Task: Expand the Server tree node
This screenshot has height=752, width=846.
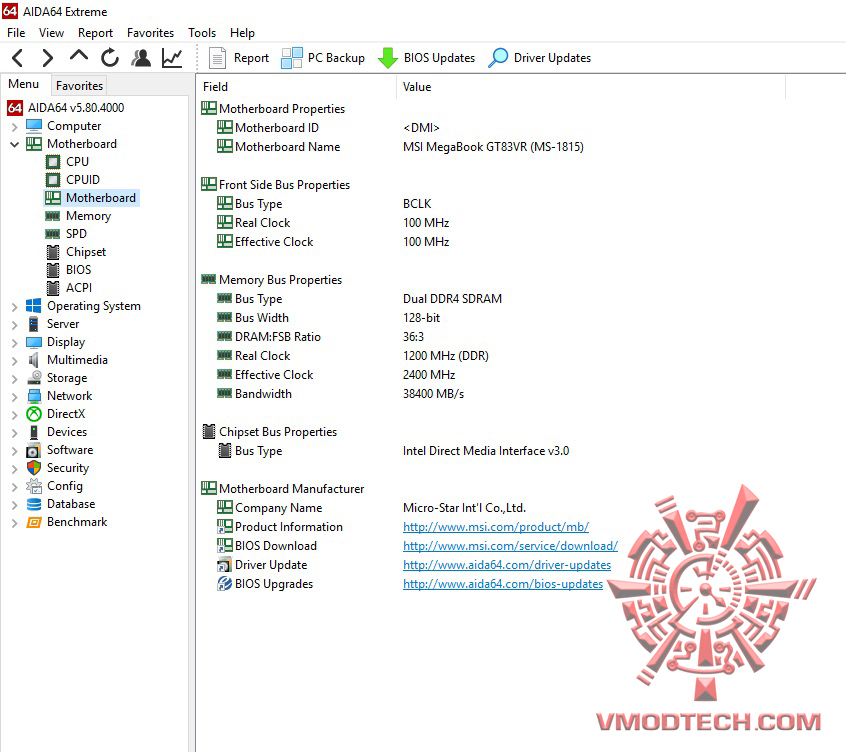Action: (15, 325)
